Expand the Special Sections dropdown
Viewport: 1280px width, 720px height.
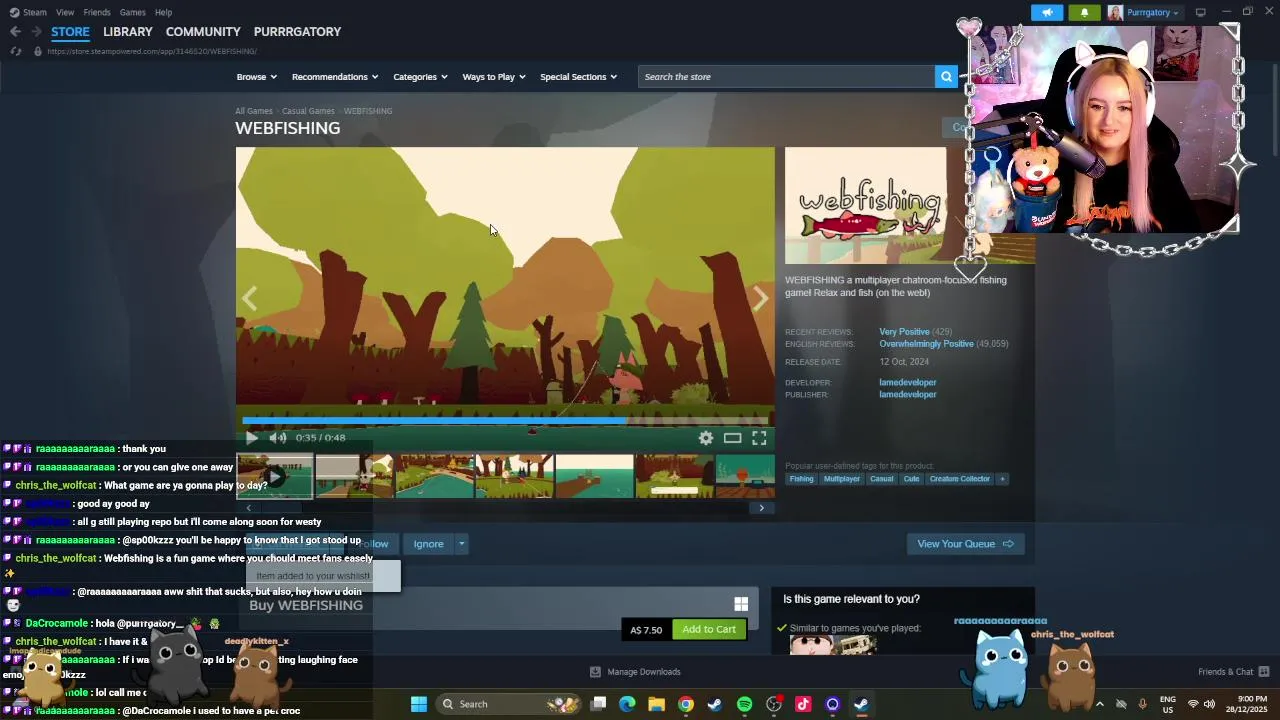click(x=578, y=77)
